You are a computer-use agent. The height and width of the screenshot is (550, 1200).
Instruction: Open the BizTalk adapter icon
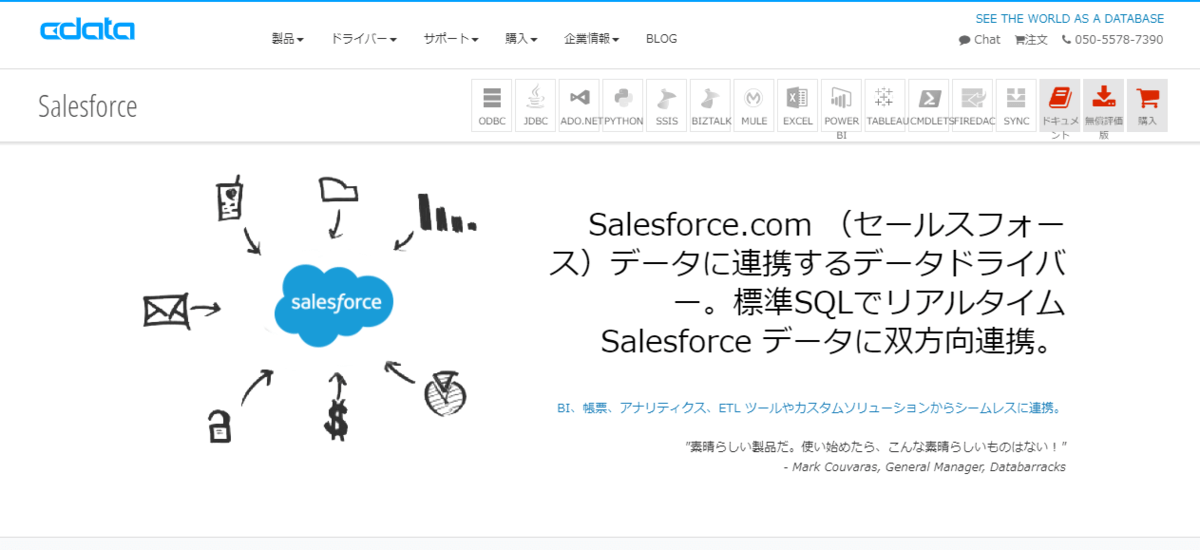coord(710,105)
